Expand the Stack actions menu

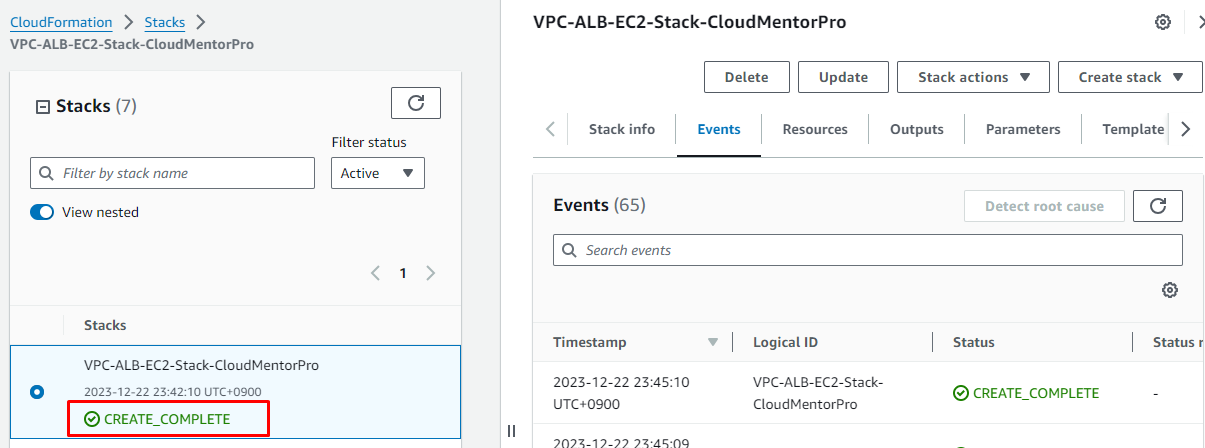tap(972, 77)
